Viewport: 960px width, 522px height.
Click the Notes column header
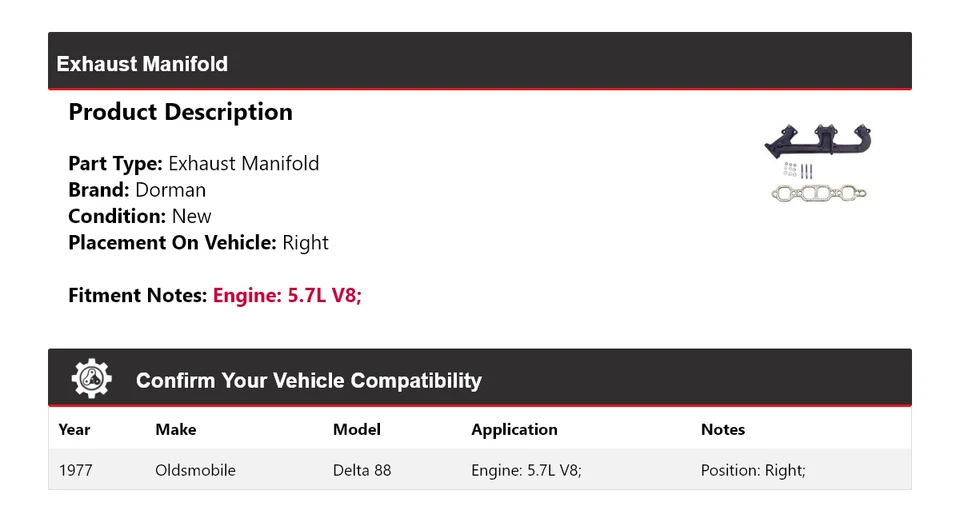(x=723, y=429)
